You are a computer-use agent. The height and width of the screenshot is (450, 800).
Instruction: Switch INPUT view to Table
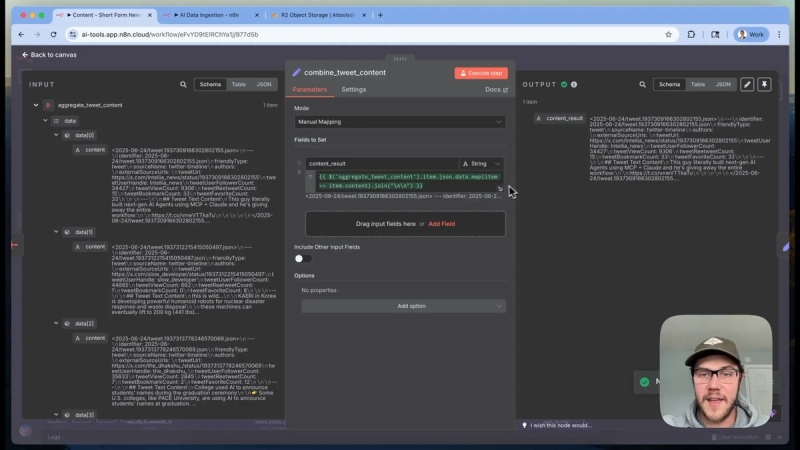pyautogui.click(x=238, y=85)
